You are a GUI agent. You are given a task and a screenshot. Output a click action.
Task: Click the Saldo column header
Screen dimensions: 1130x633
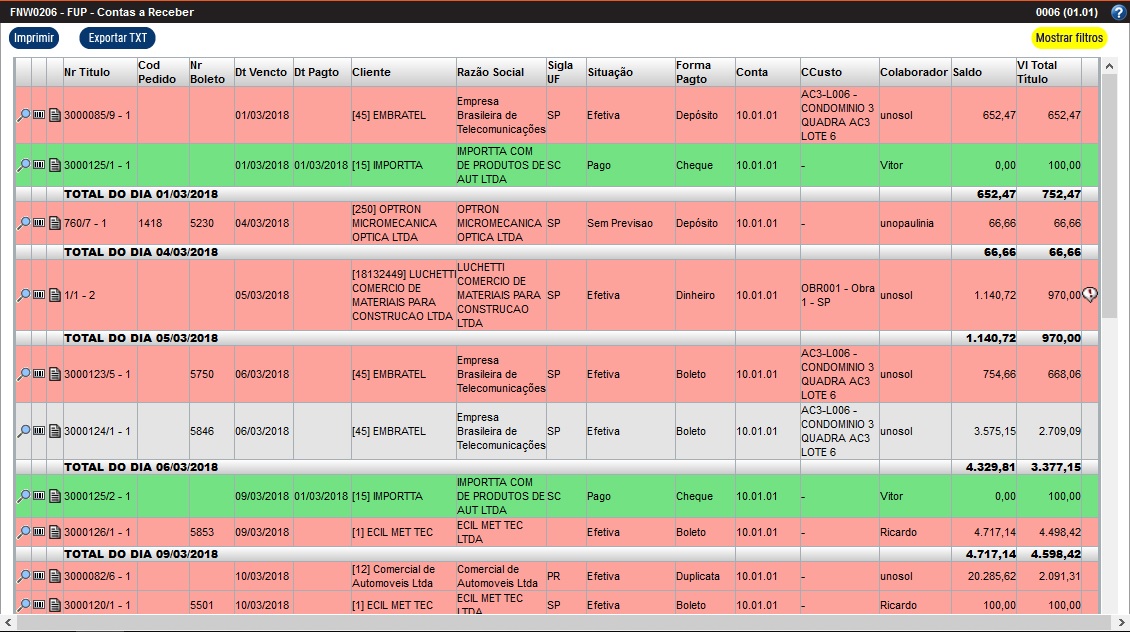click(967, 72)
